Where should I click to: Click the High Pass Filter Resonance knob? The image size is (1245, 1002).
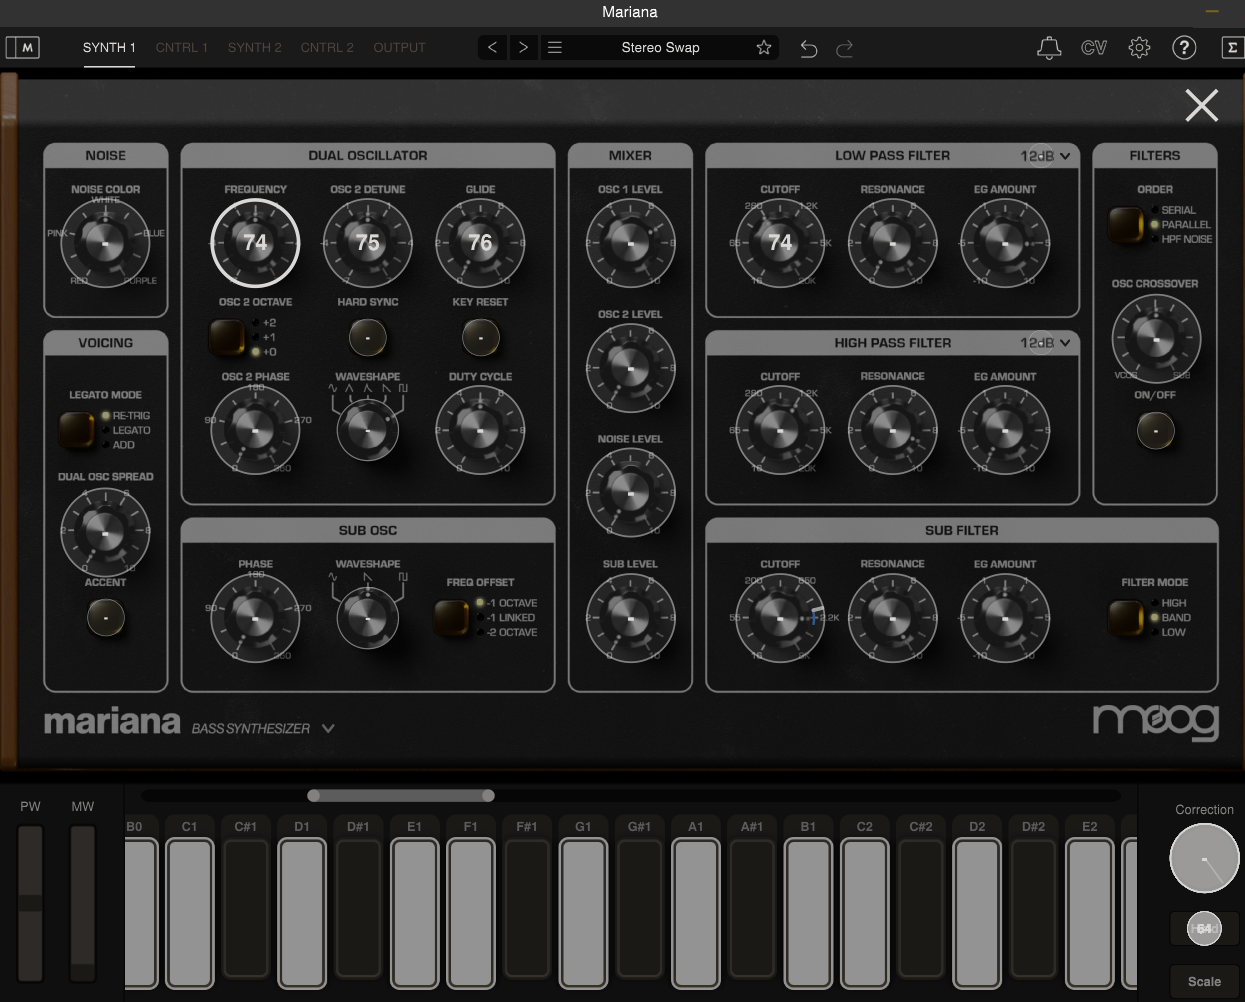pyautogui.click(x=893, y=430)
